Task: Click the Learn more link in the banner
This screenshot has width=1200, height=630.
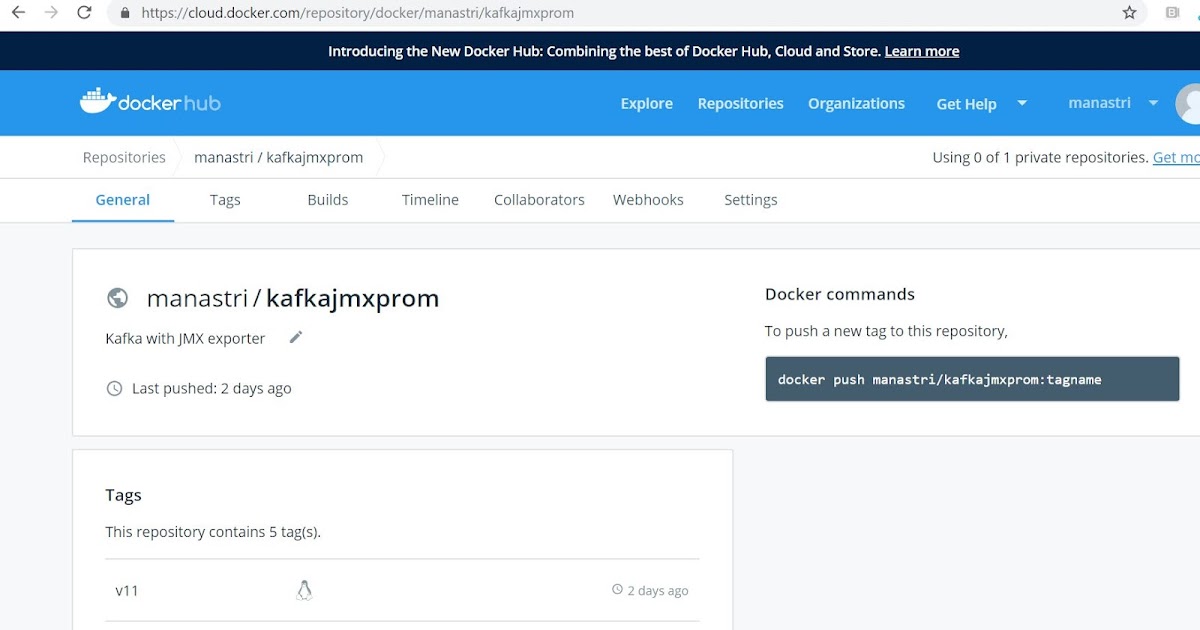Action: pos(921,51)
